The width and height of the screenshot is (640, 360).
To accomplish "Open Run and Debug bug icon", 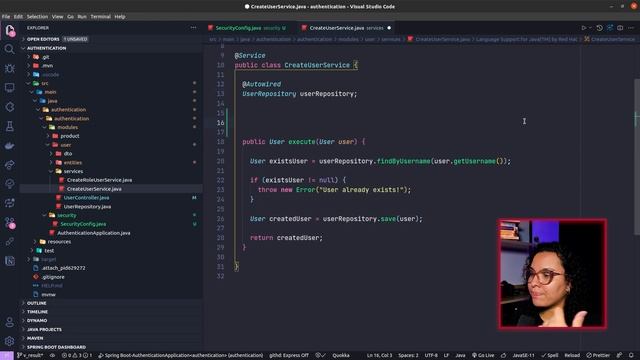I will pyautogui.click(x=9, y=69).
